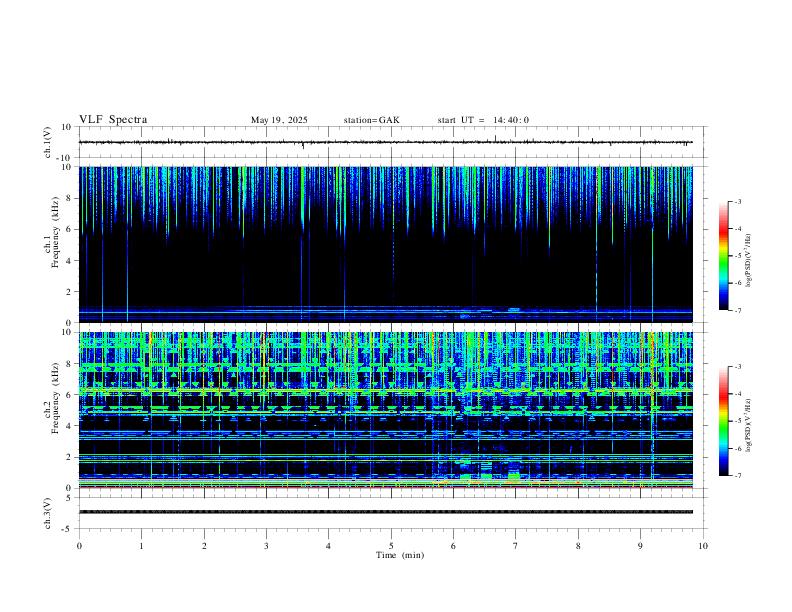Select the date text "May 19, 2025"
The image size is (792, 612).
(x=279, y=120)
